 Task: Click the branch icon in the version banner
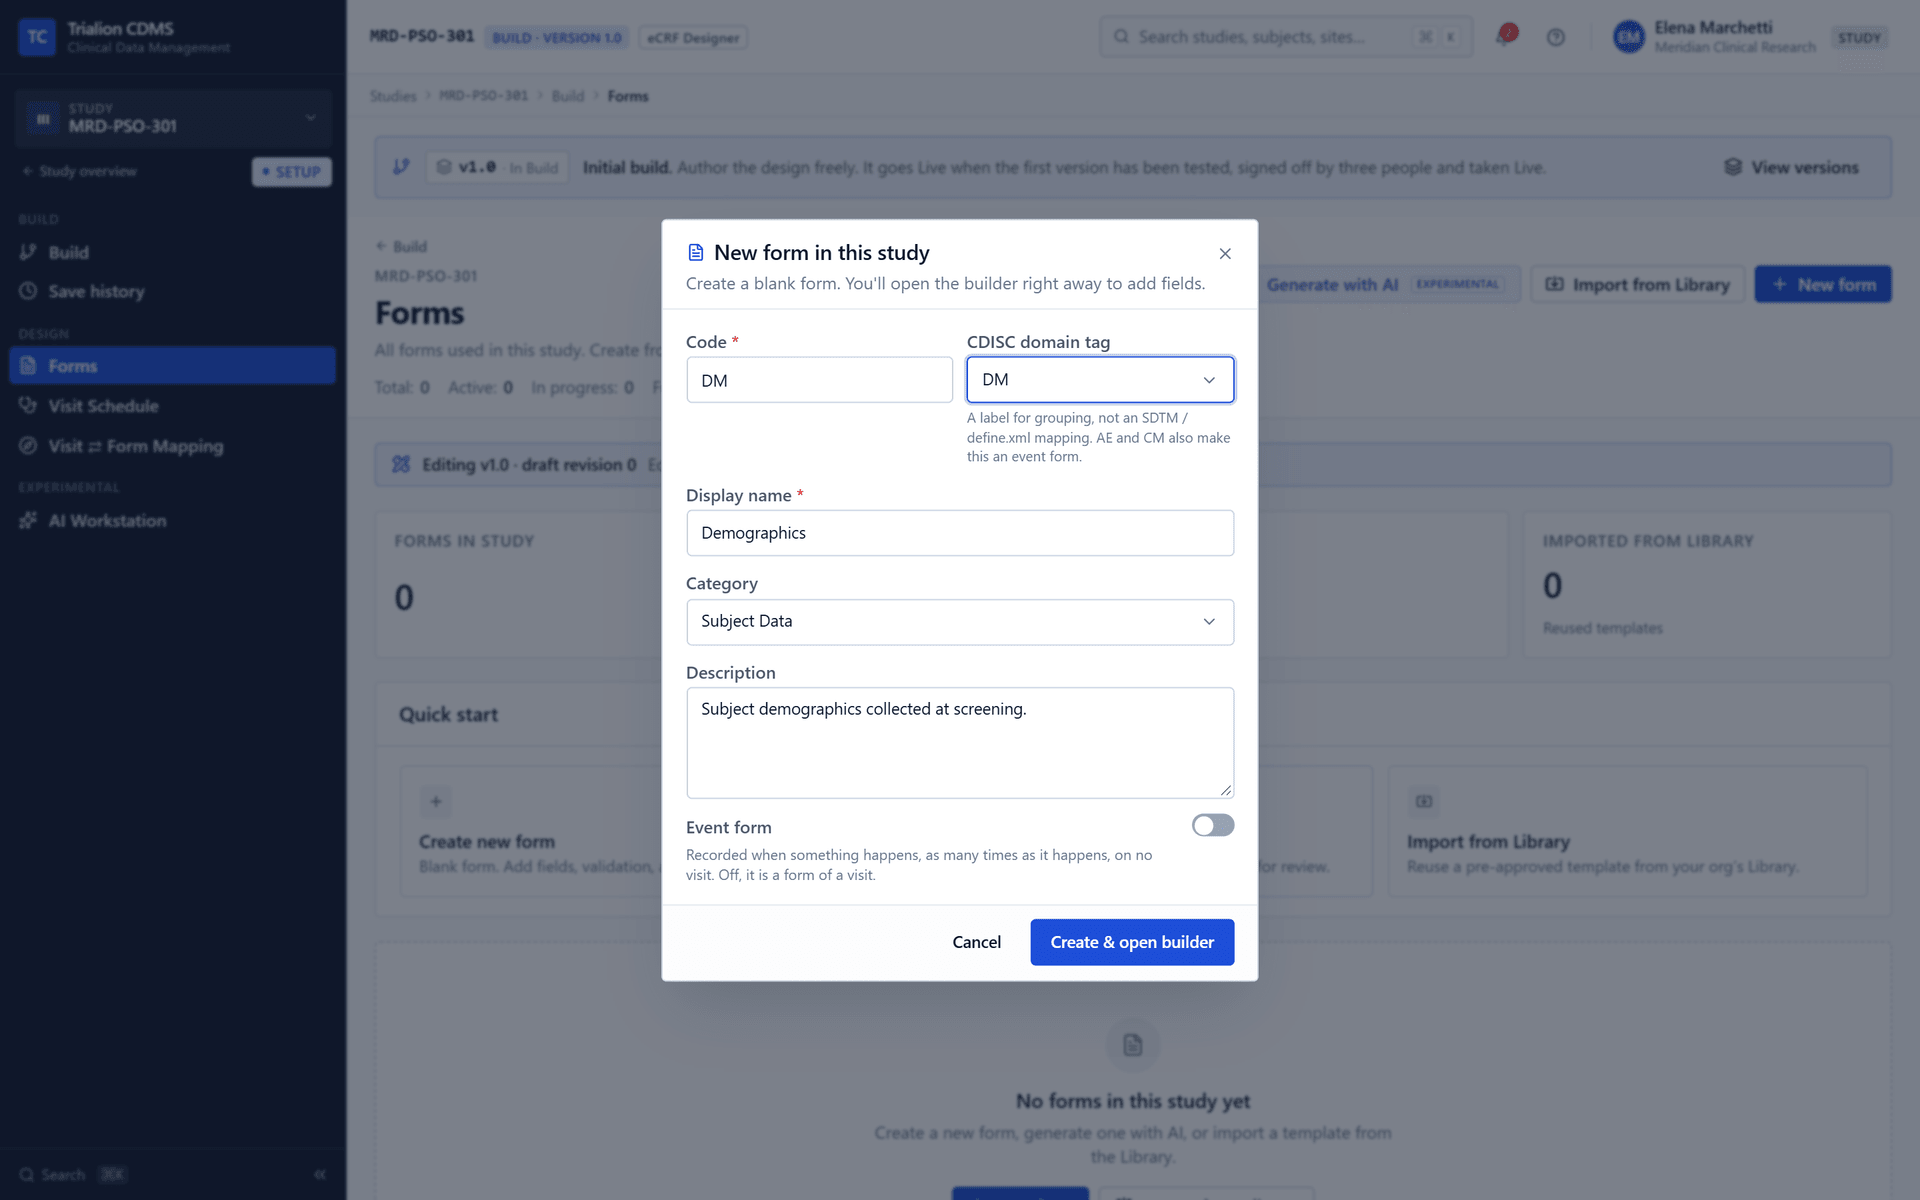coord(401,167)
